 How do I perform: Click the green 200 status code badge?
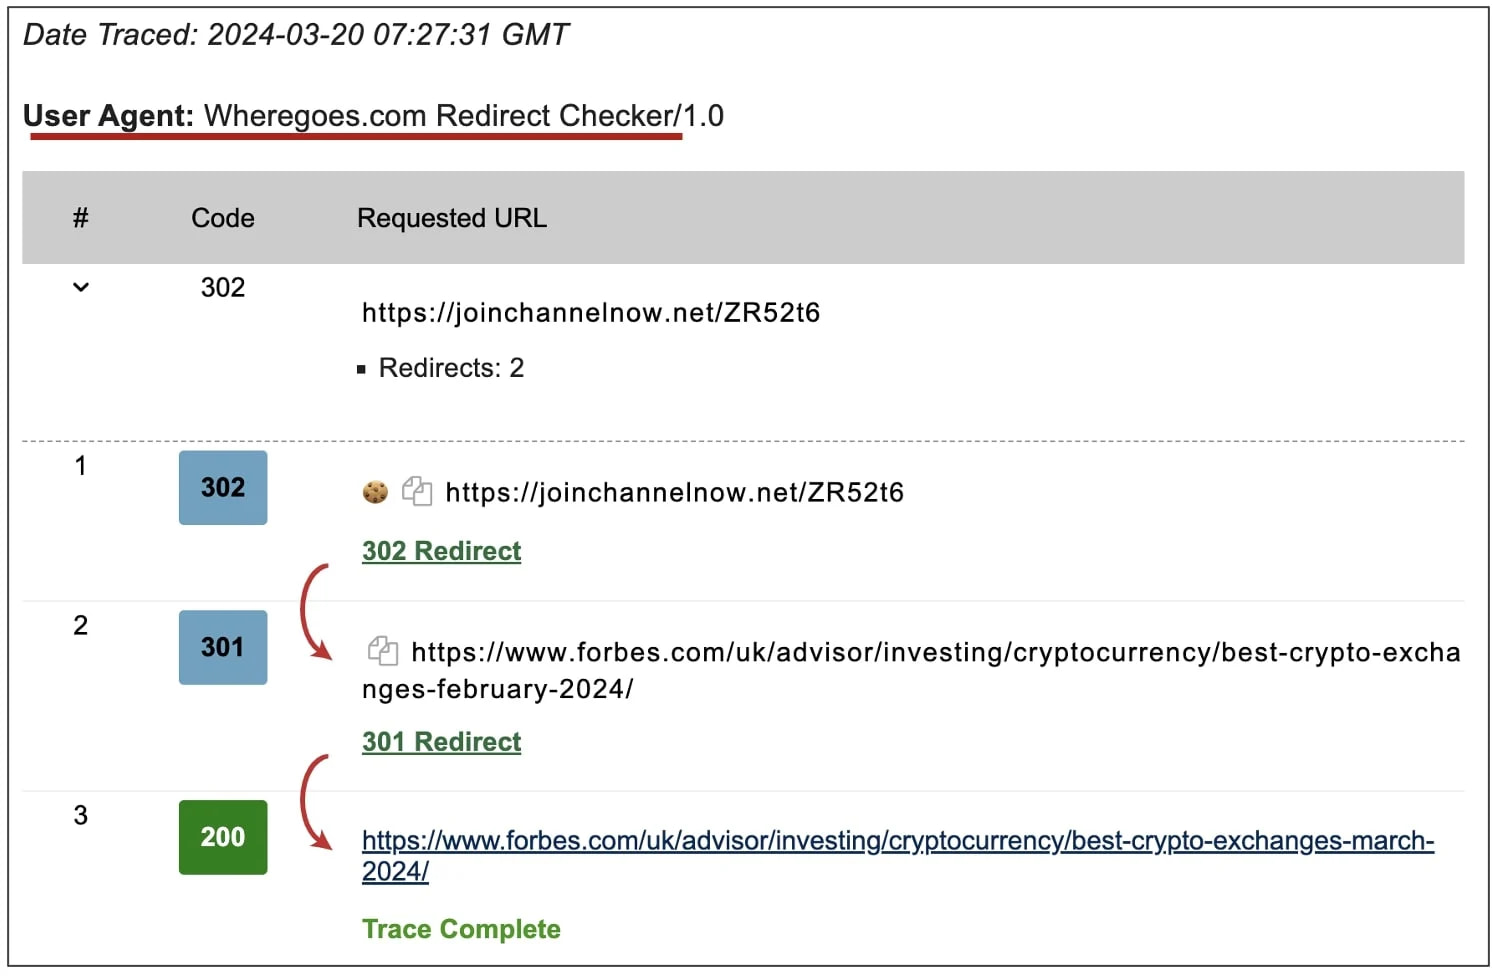tap(223, 837)
